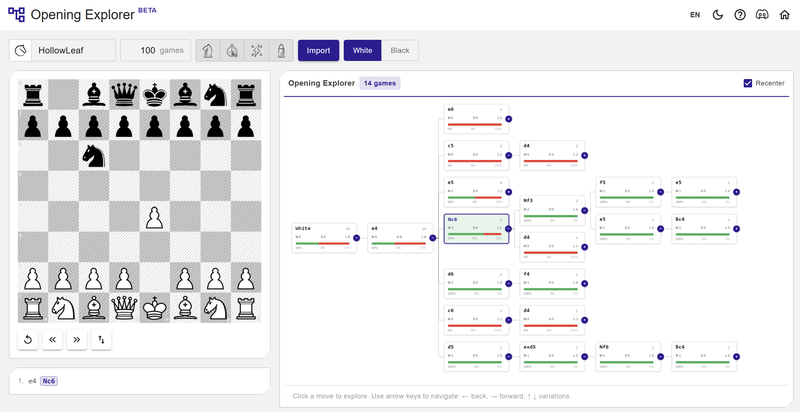Open the EN language selector
This screenshot has width=800, height=412.
695,15
